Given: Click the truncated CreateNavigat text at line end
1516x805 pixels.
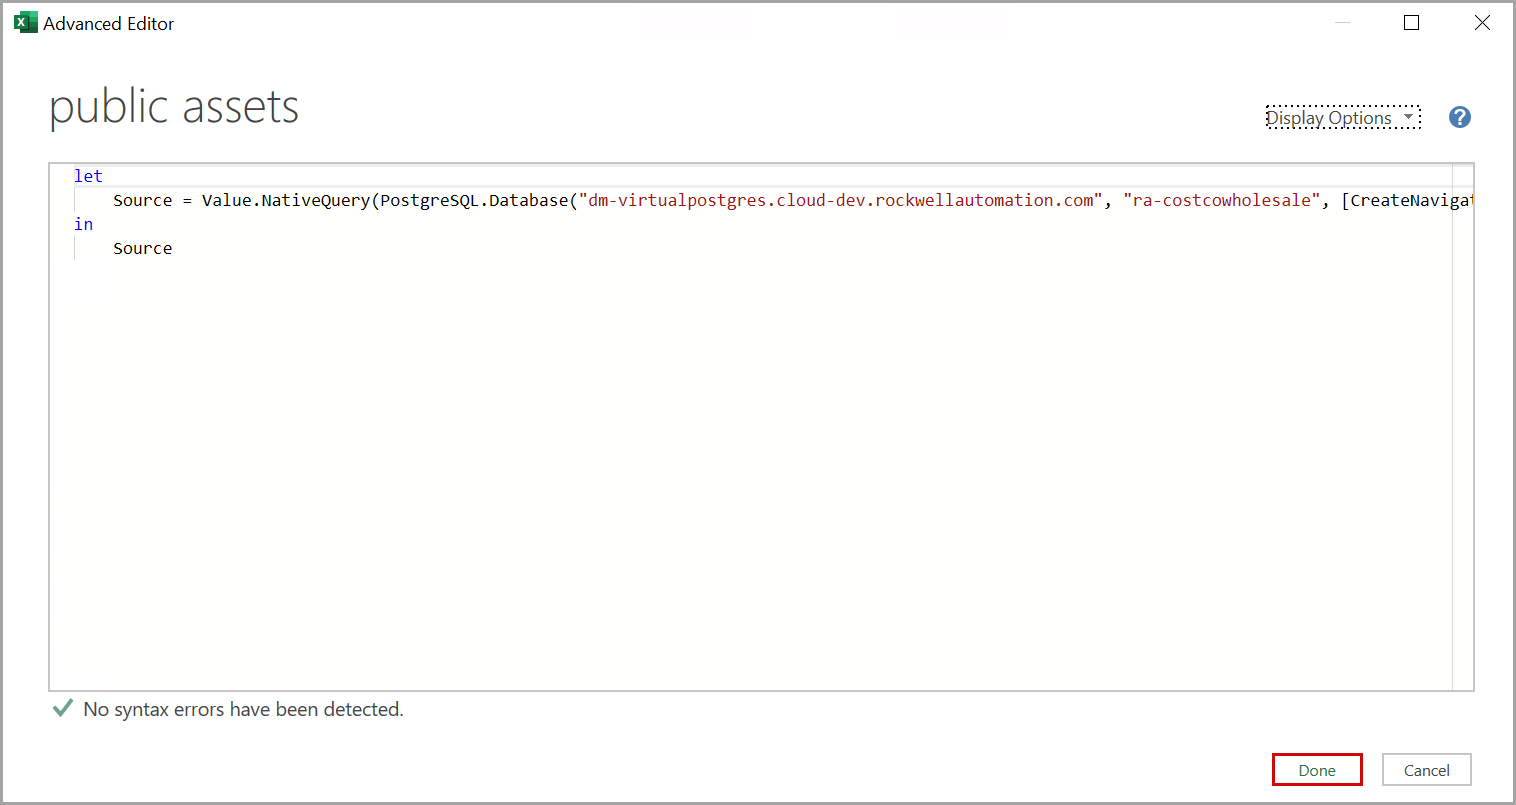Looking at the screenshot, I should pyautogui.click(x=1410, y=200).
